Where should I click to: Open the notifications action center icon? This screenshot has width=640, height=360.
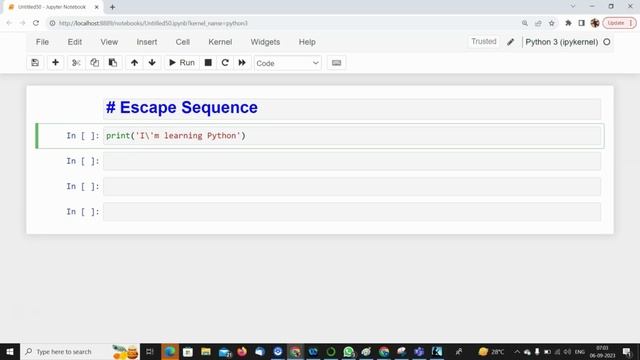pos(627,351)
